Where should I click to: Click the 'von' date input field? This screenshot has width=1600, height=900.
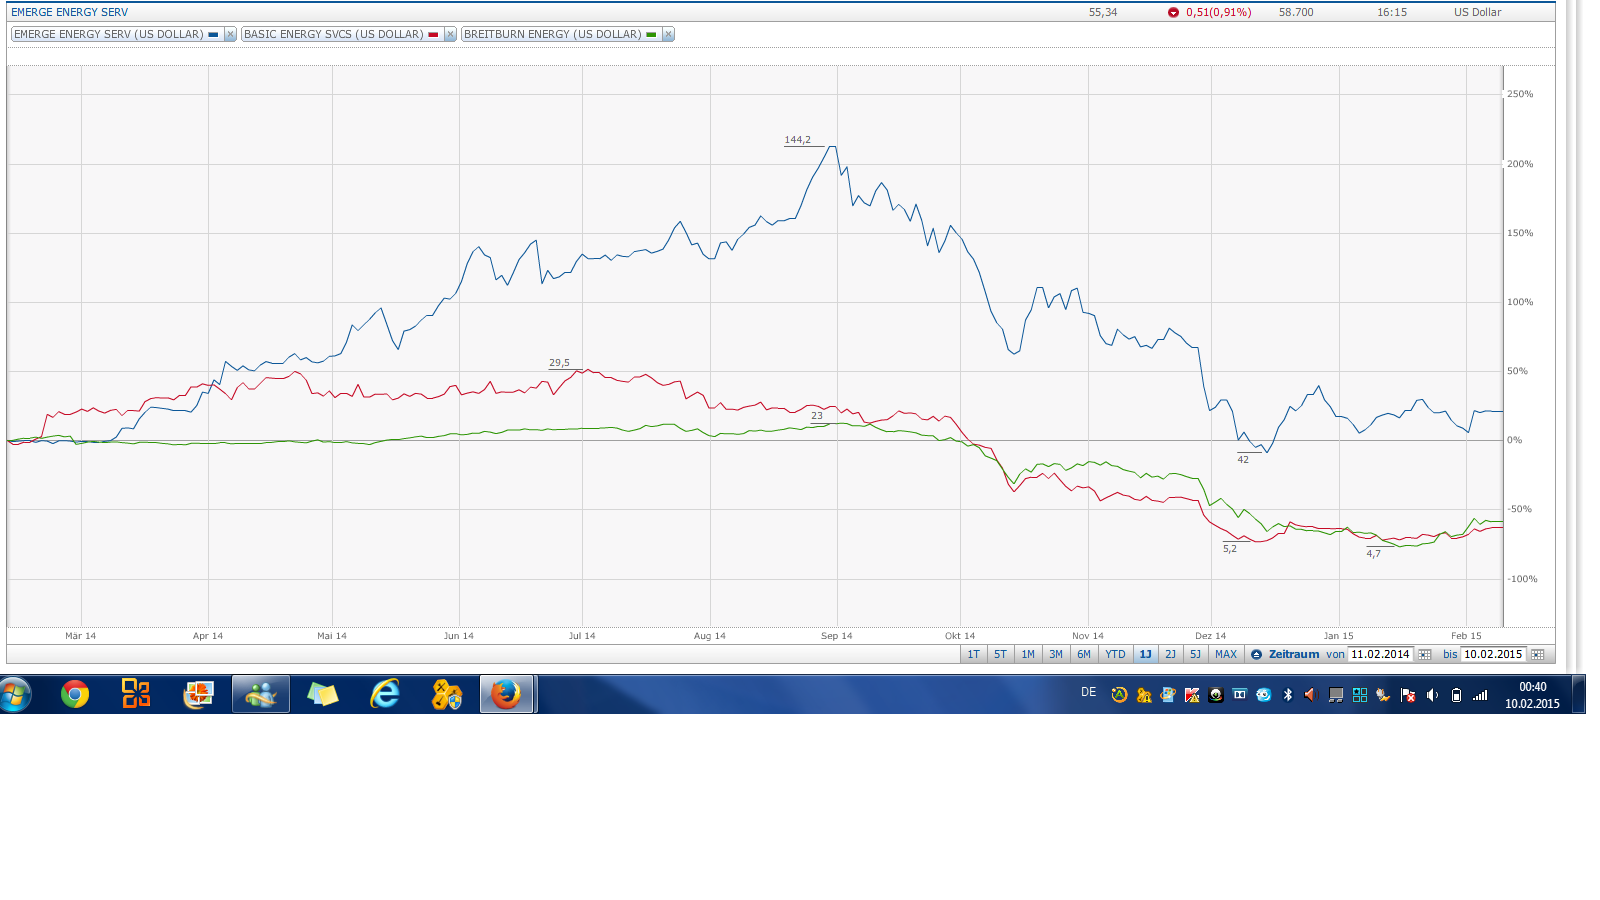[x=1381, y=654]
